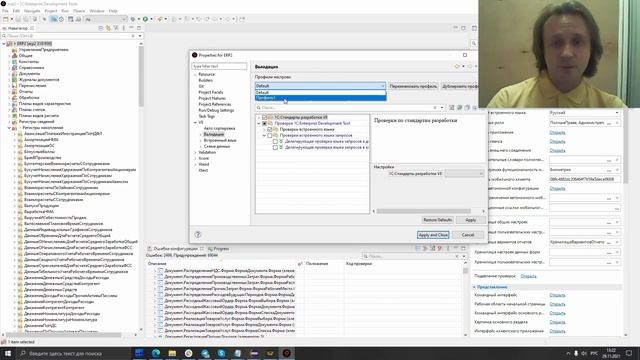640x360 pixels.
Task: Click the horizontal scrollbar under Настройки pane
Action: pos(423,211)
